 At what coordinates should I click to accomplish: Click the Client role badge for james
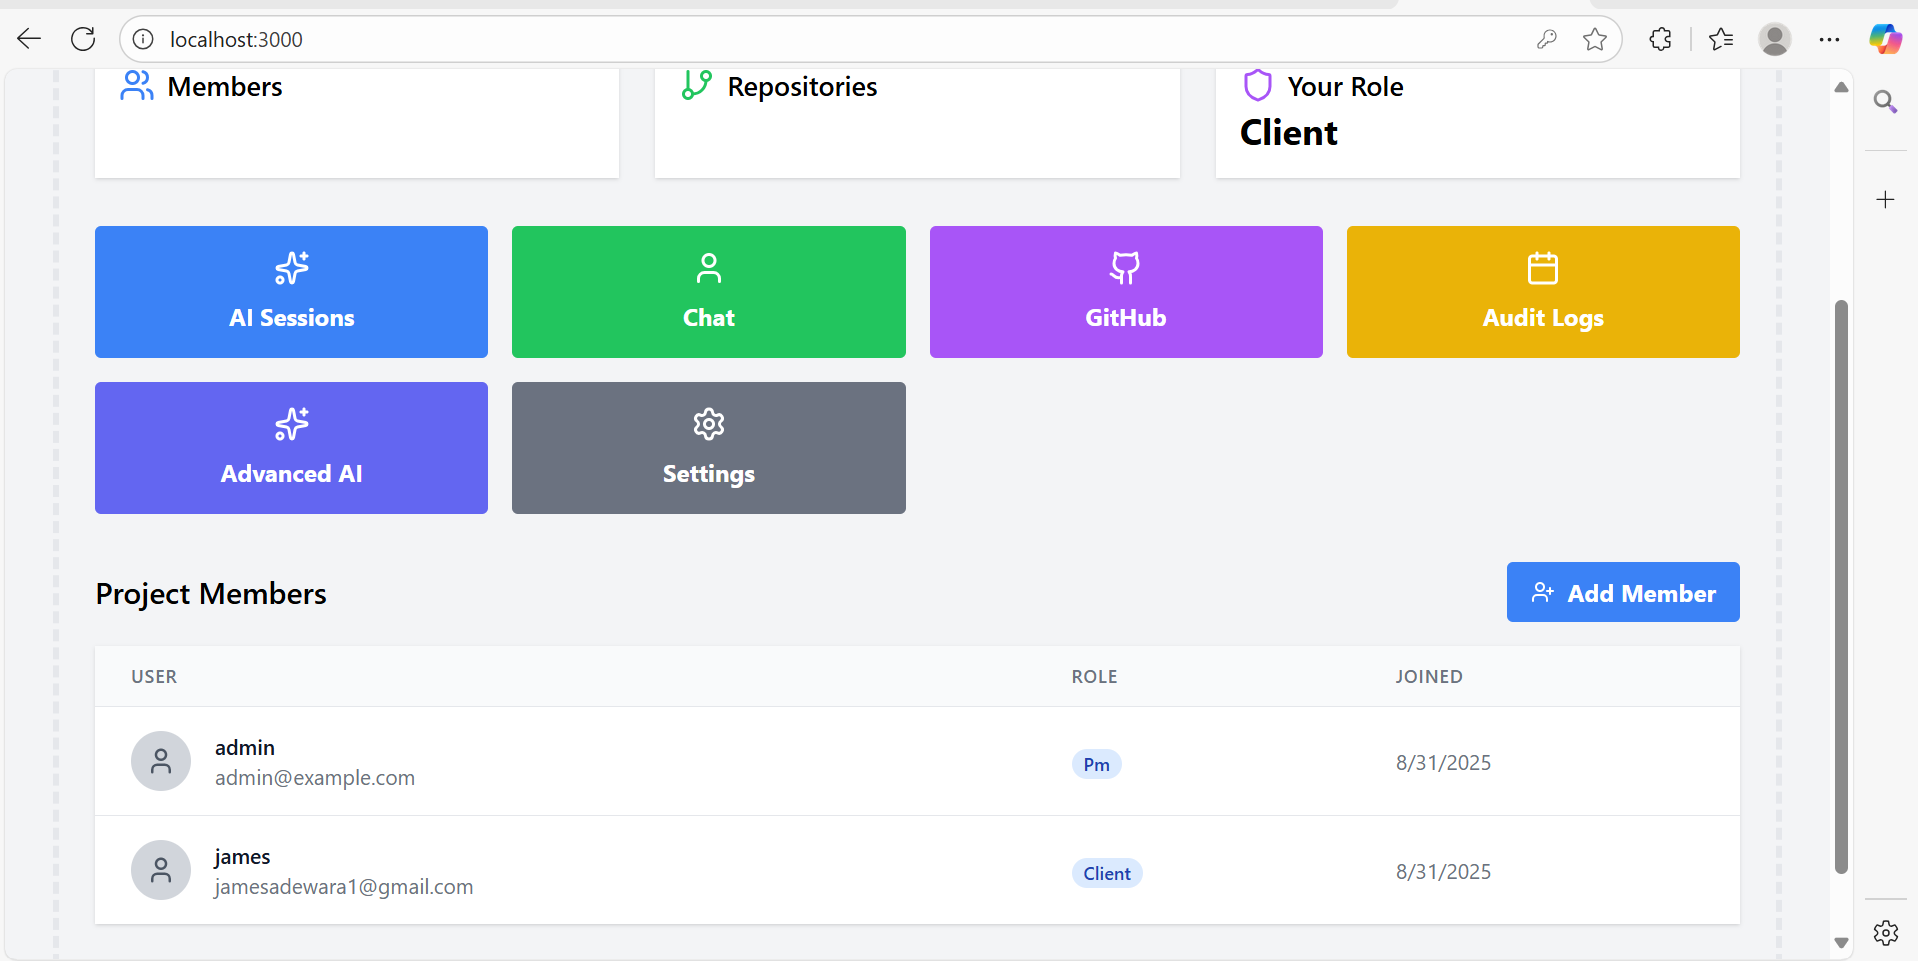tap(1106, 873)
